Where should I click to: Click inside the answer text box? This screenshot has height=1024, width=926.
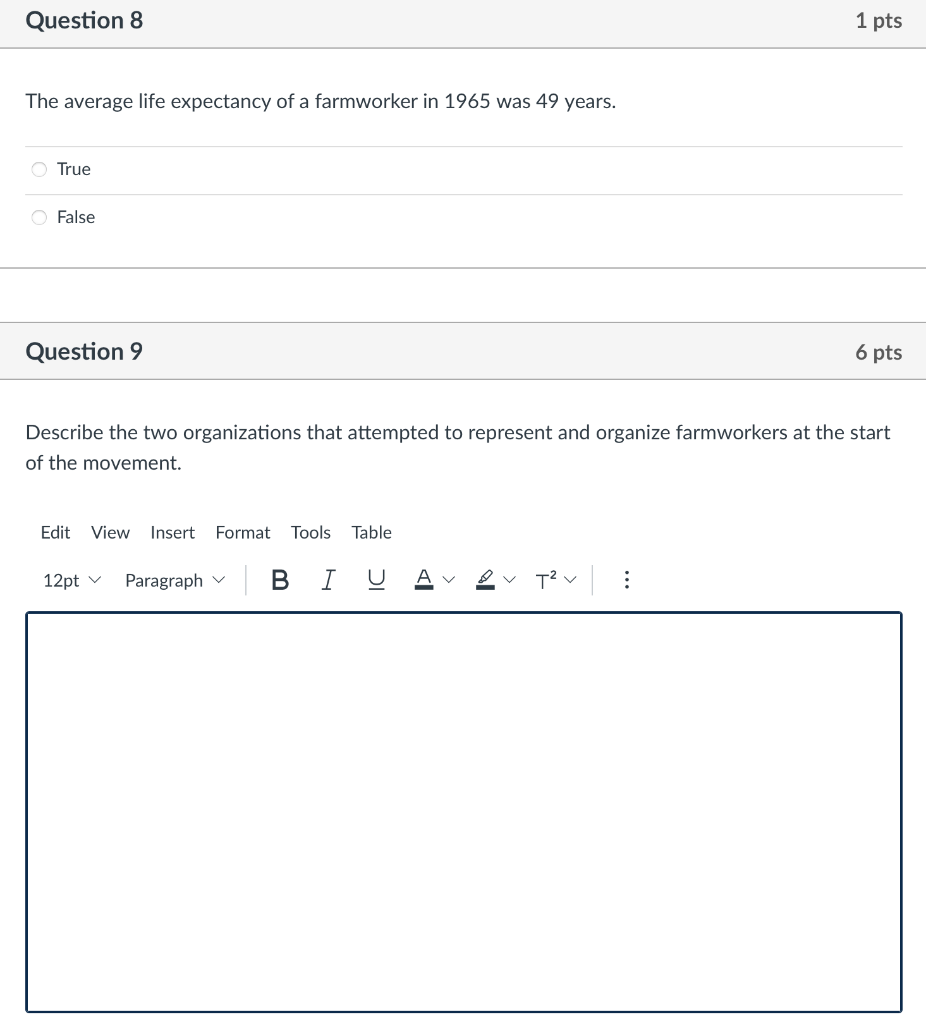(463, 810)
